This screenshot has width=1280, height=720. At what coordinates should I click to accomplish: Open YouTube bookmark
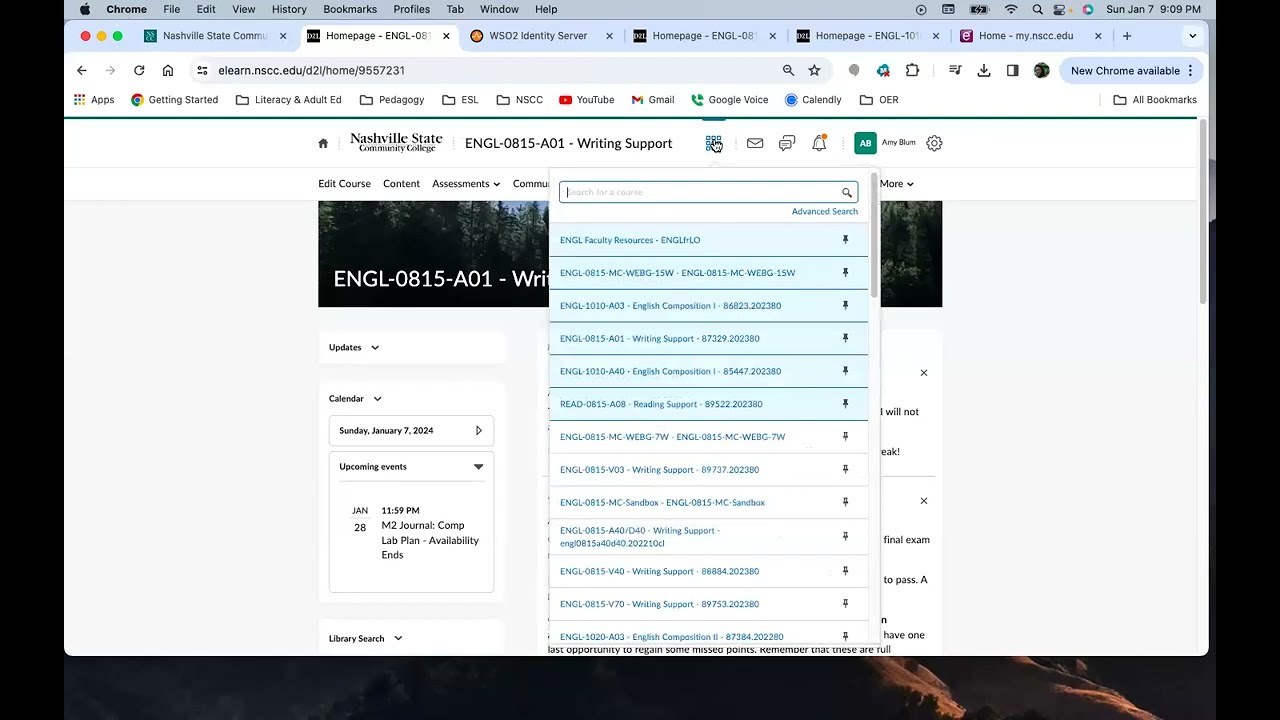coord(587,100)
